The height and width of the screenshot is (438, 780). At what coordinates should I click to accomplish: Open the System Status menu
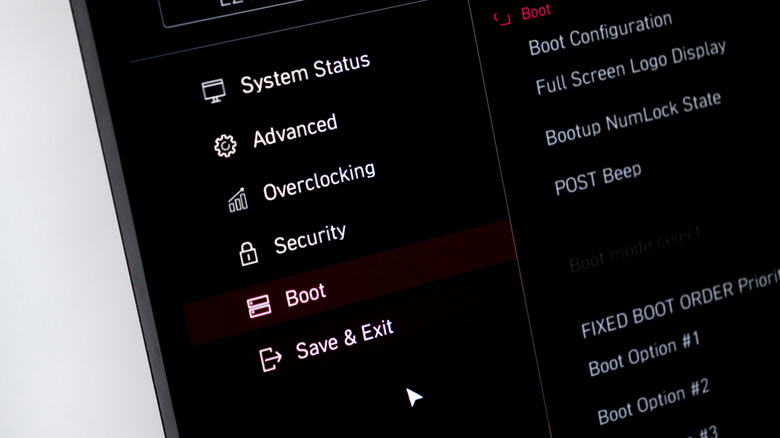(x=305, y=73)
